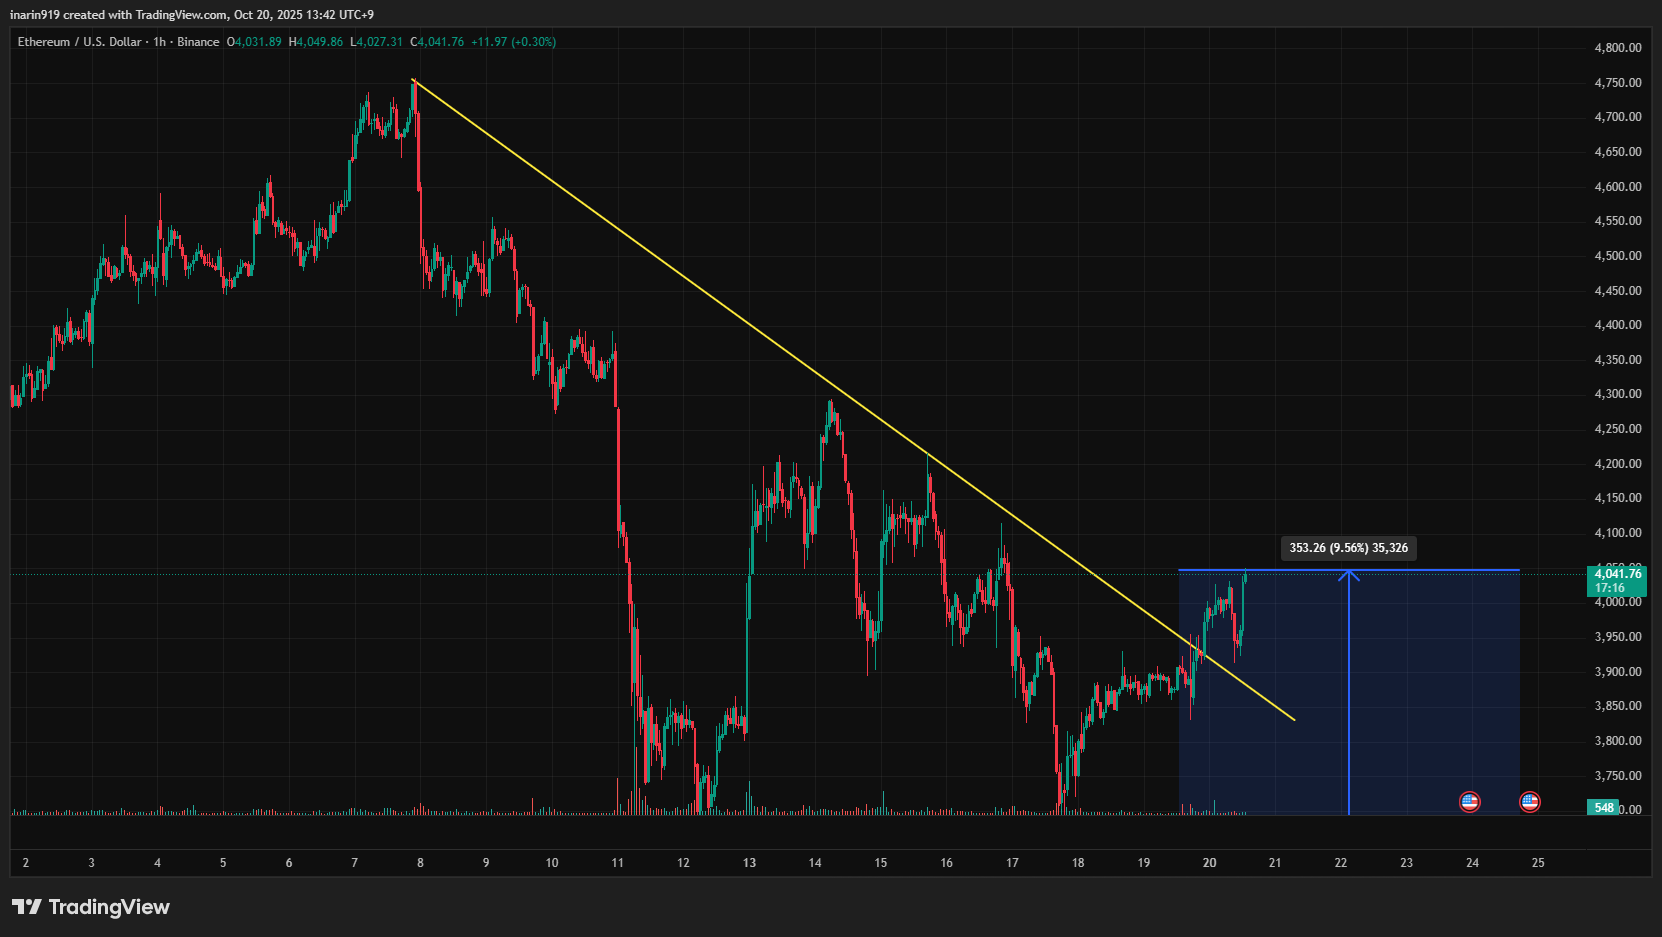Click the right US flag economic event icon
1662x937 pixels.
coord(1529,801)
